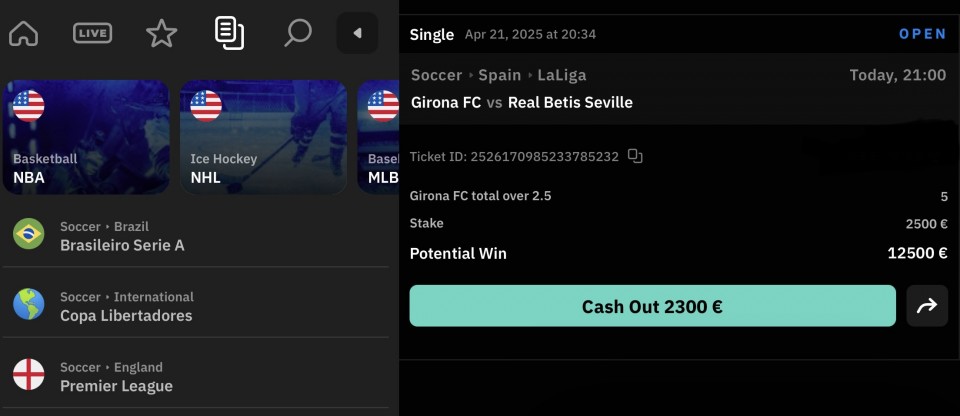Click the LaLiga breadcrumb link
Image resolution: width=960 pixels, height=416 pixels.
point(561,75)
